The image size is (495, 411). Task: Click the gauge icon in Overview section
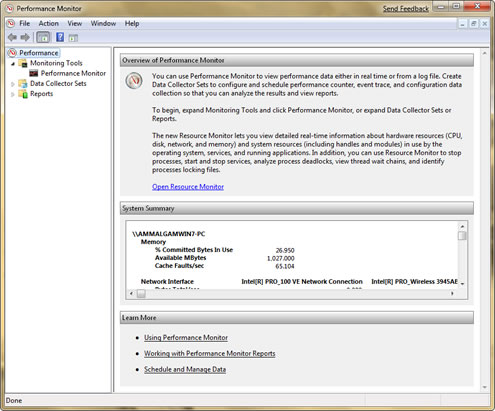tap(134, 81)
